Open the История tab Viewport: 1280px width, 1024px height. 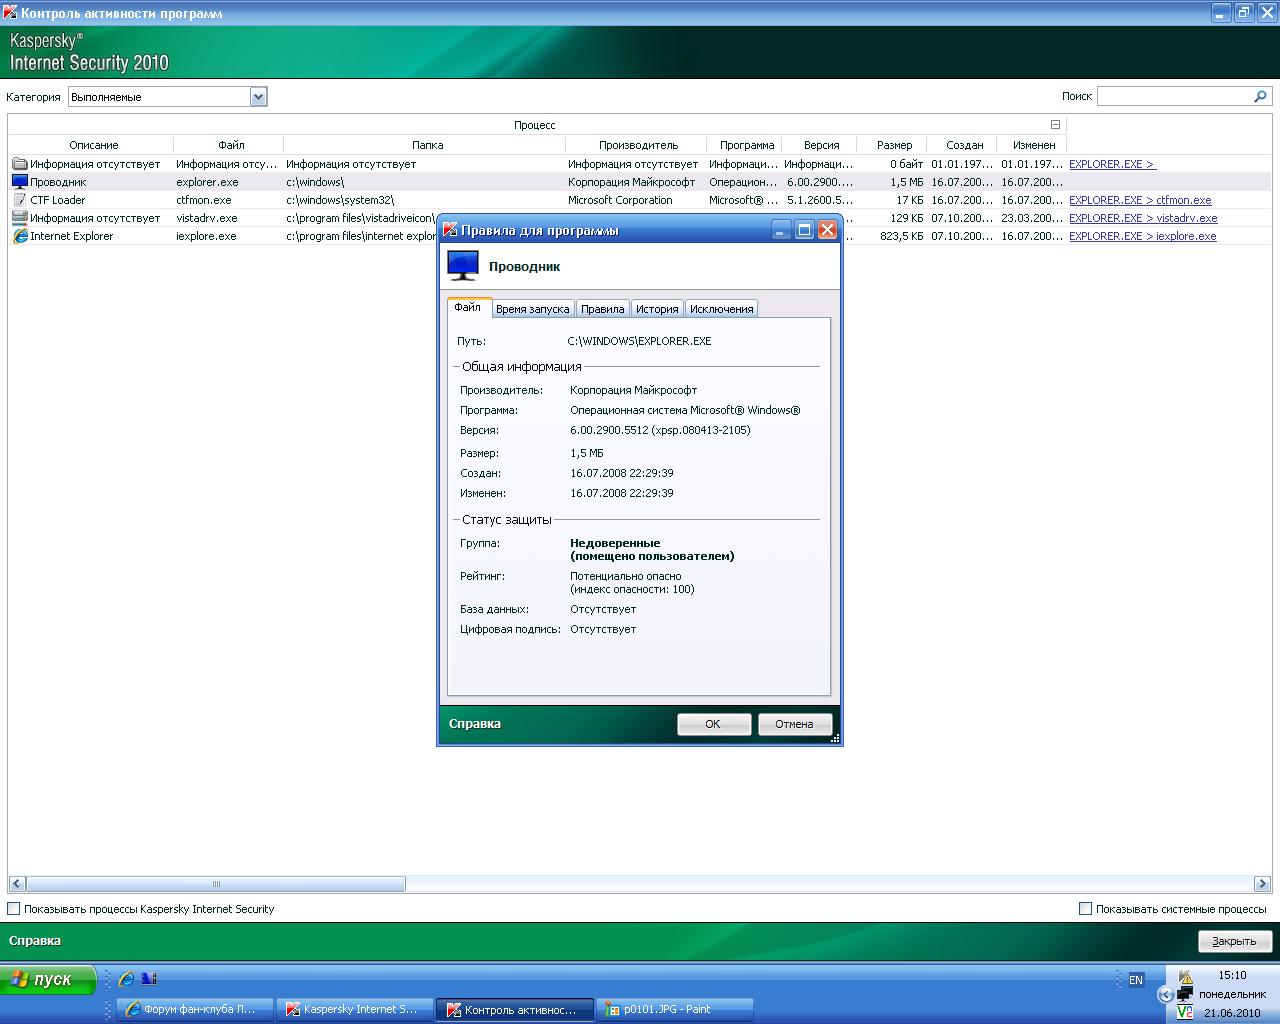(657, 309)
